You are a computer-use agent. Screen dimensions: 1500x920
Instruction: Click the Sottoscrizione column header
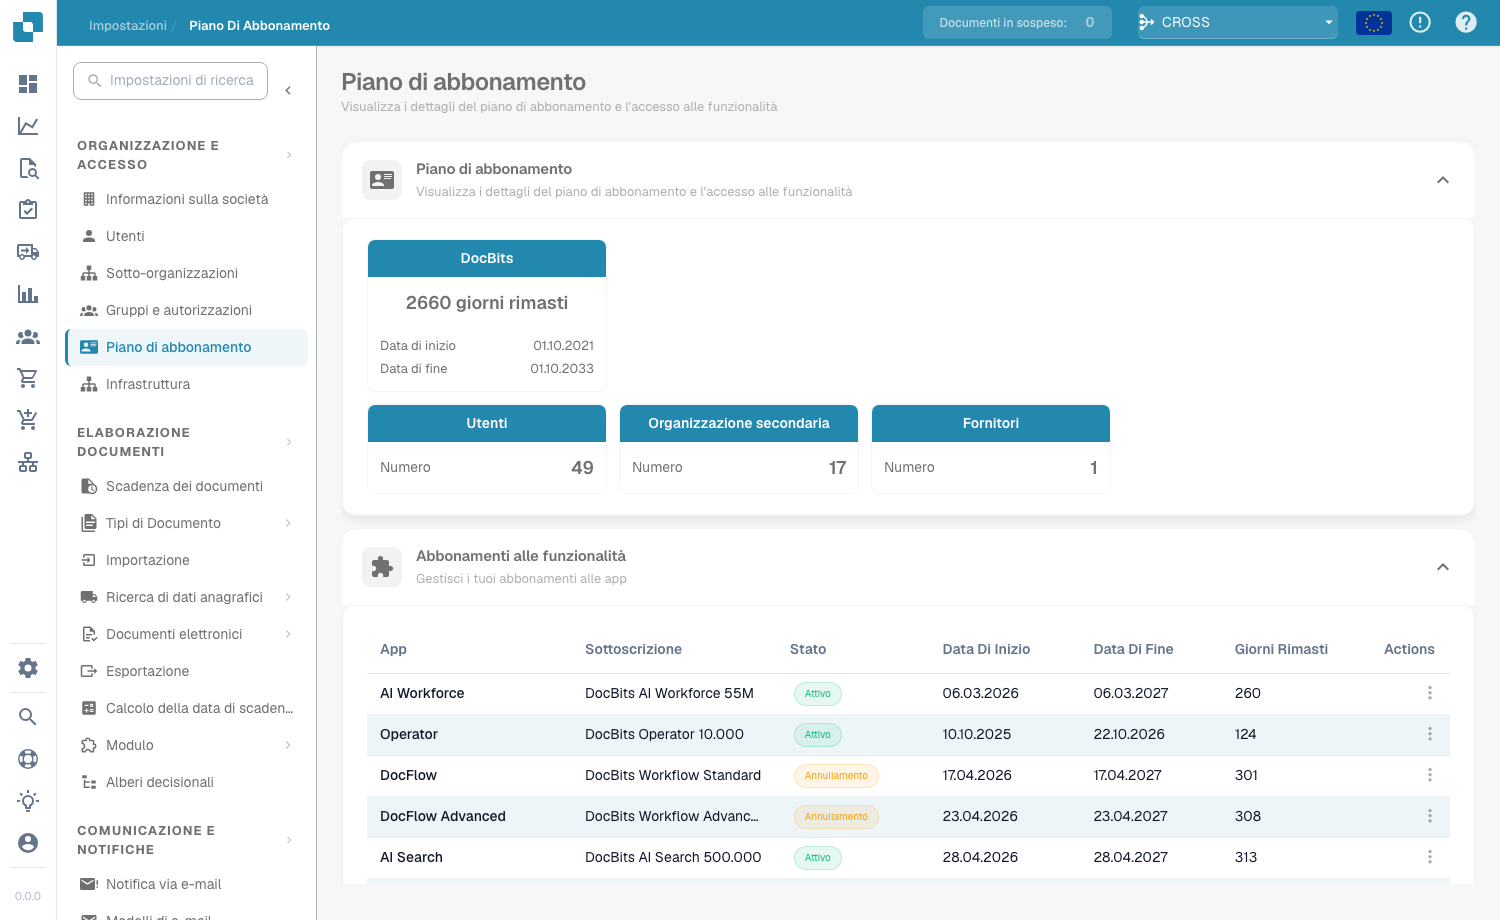point(633,649)
